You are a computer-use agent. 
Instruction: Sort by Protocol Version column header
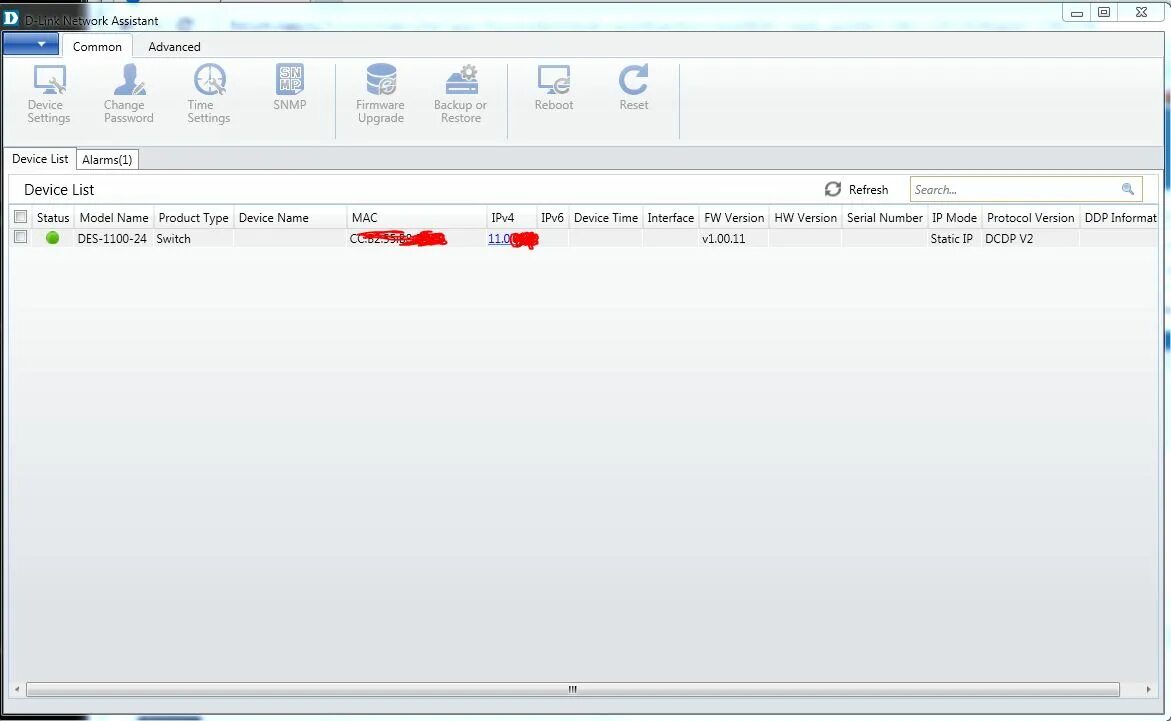(x=1031, y=217)
